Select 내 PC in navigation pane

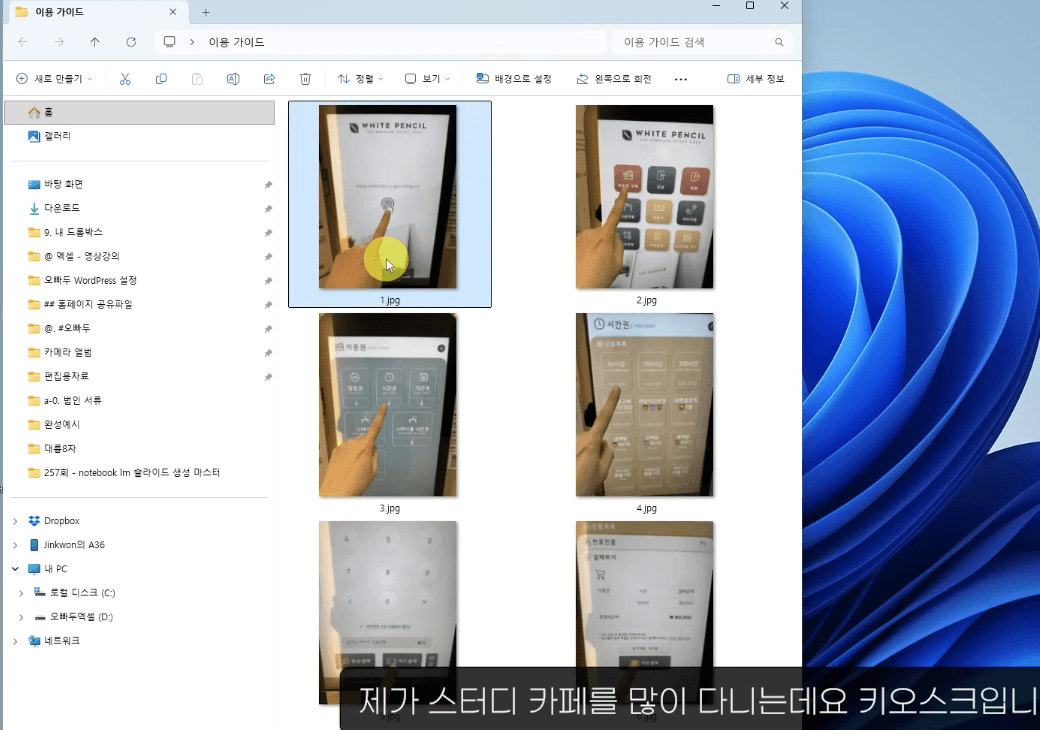(55, 569)
